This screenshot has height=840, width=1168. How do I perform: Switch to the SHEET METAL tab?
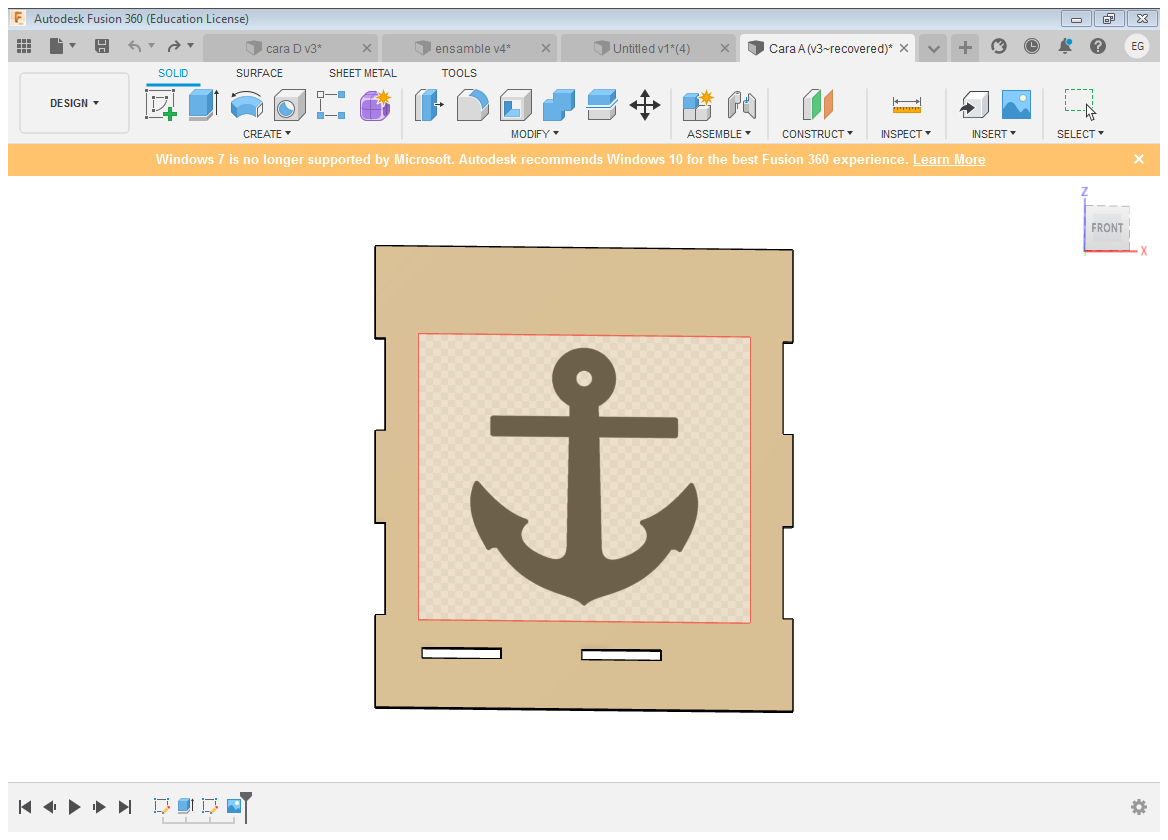pyautogui.click(x=363, y=73)
